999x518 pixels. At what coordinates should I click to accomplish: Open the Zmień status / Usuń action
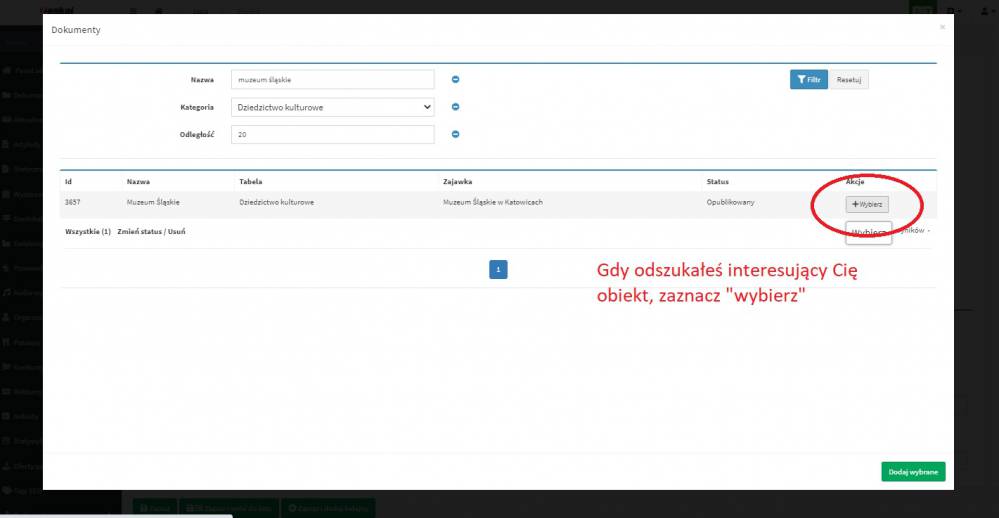point(151,231)
